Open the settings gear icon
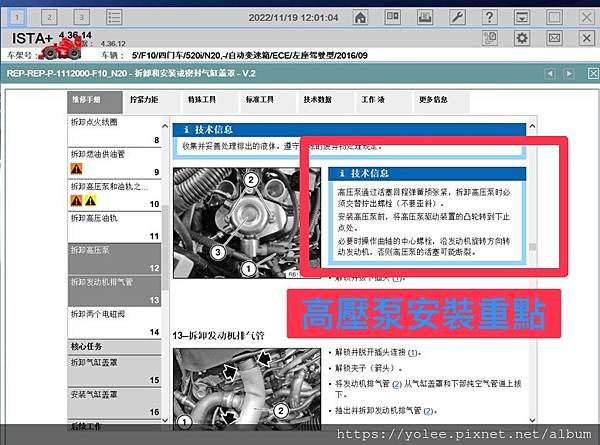Image resolution: width=600 pixels, height=445 pixels. tap(522, 38)
